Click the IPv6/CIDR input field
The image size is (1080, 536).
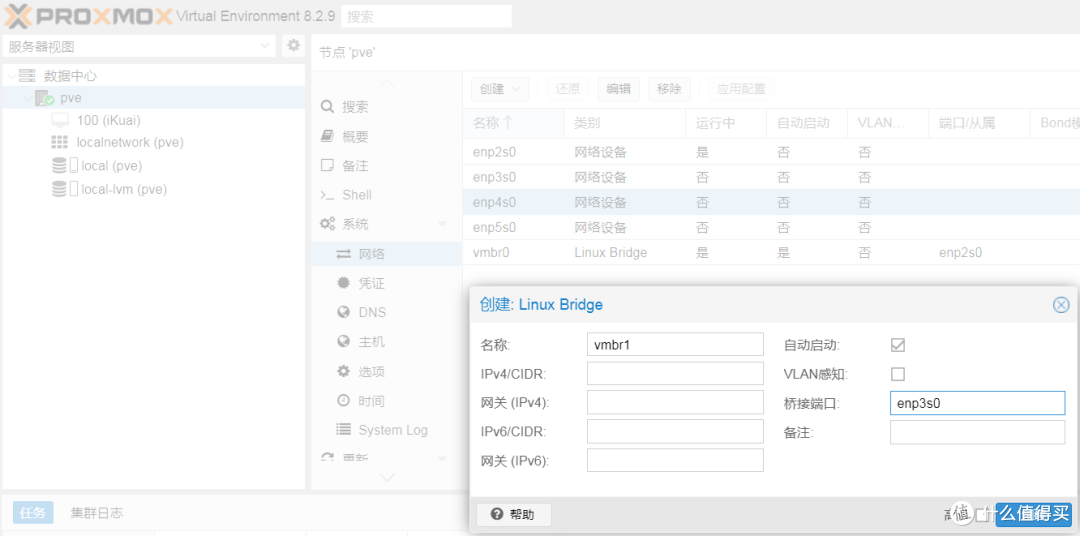point(675,431)
